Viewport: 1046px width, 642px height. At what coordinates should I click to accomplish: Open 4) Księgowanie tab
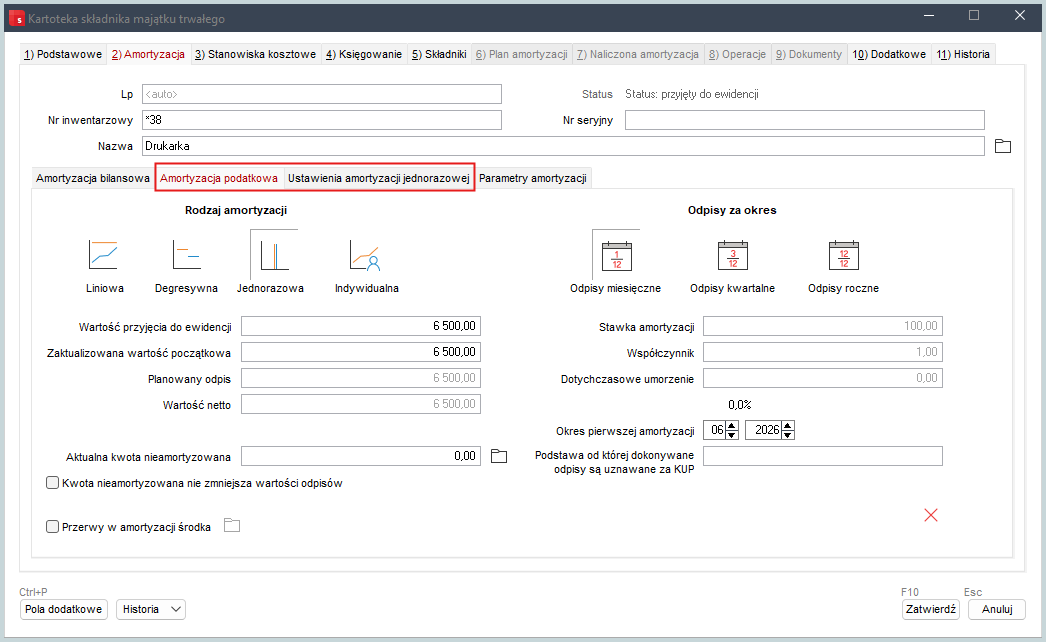click(364, 54)
